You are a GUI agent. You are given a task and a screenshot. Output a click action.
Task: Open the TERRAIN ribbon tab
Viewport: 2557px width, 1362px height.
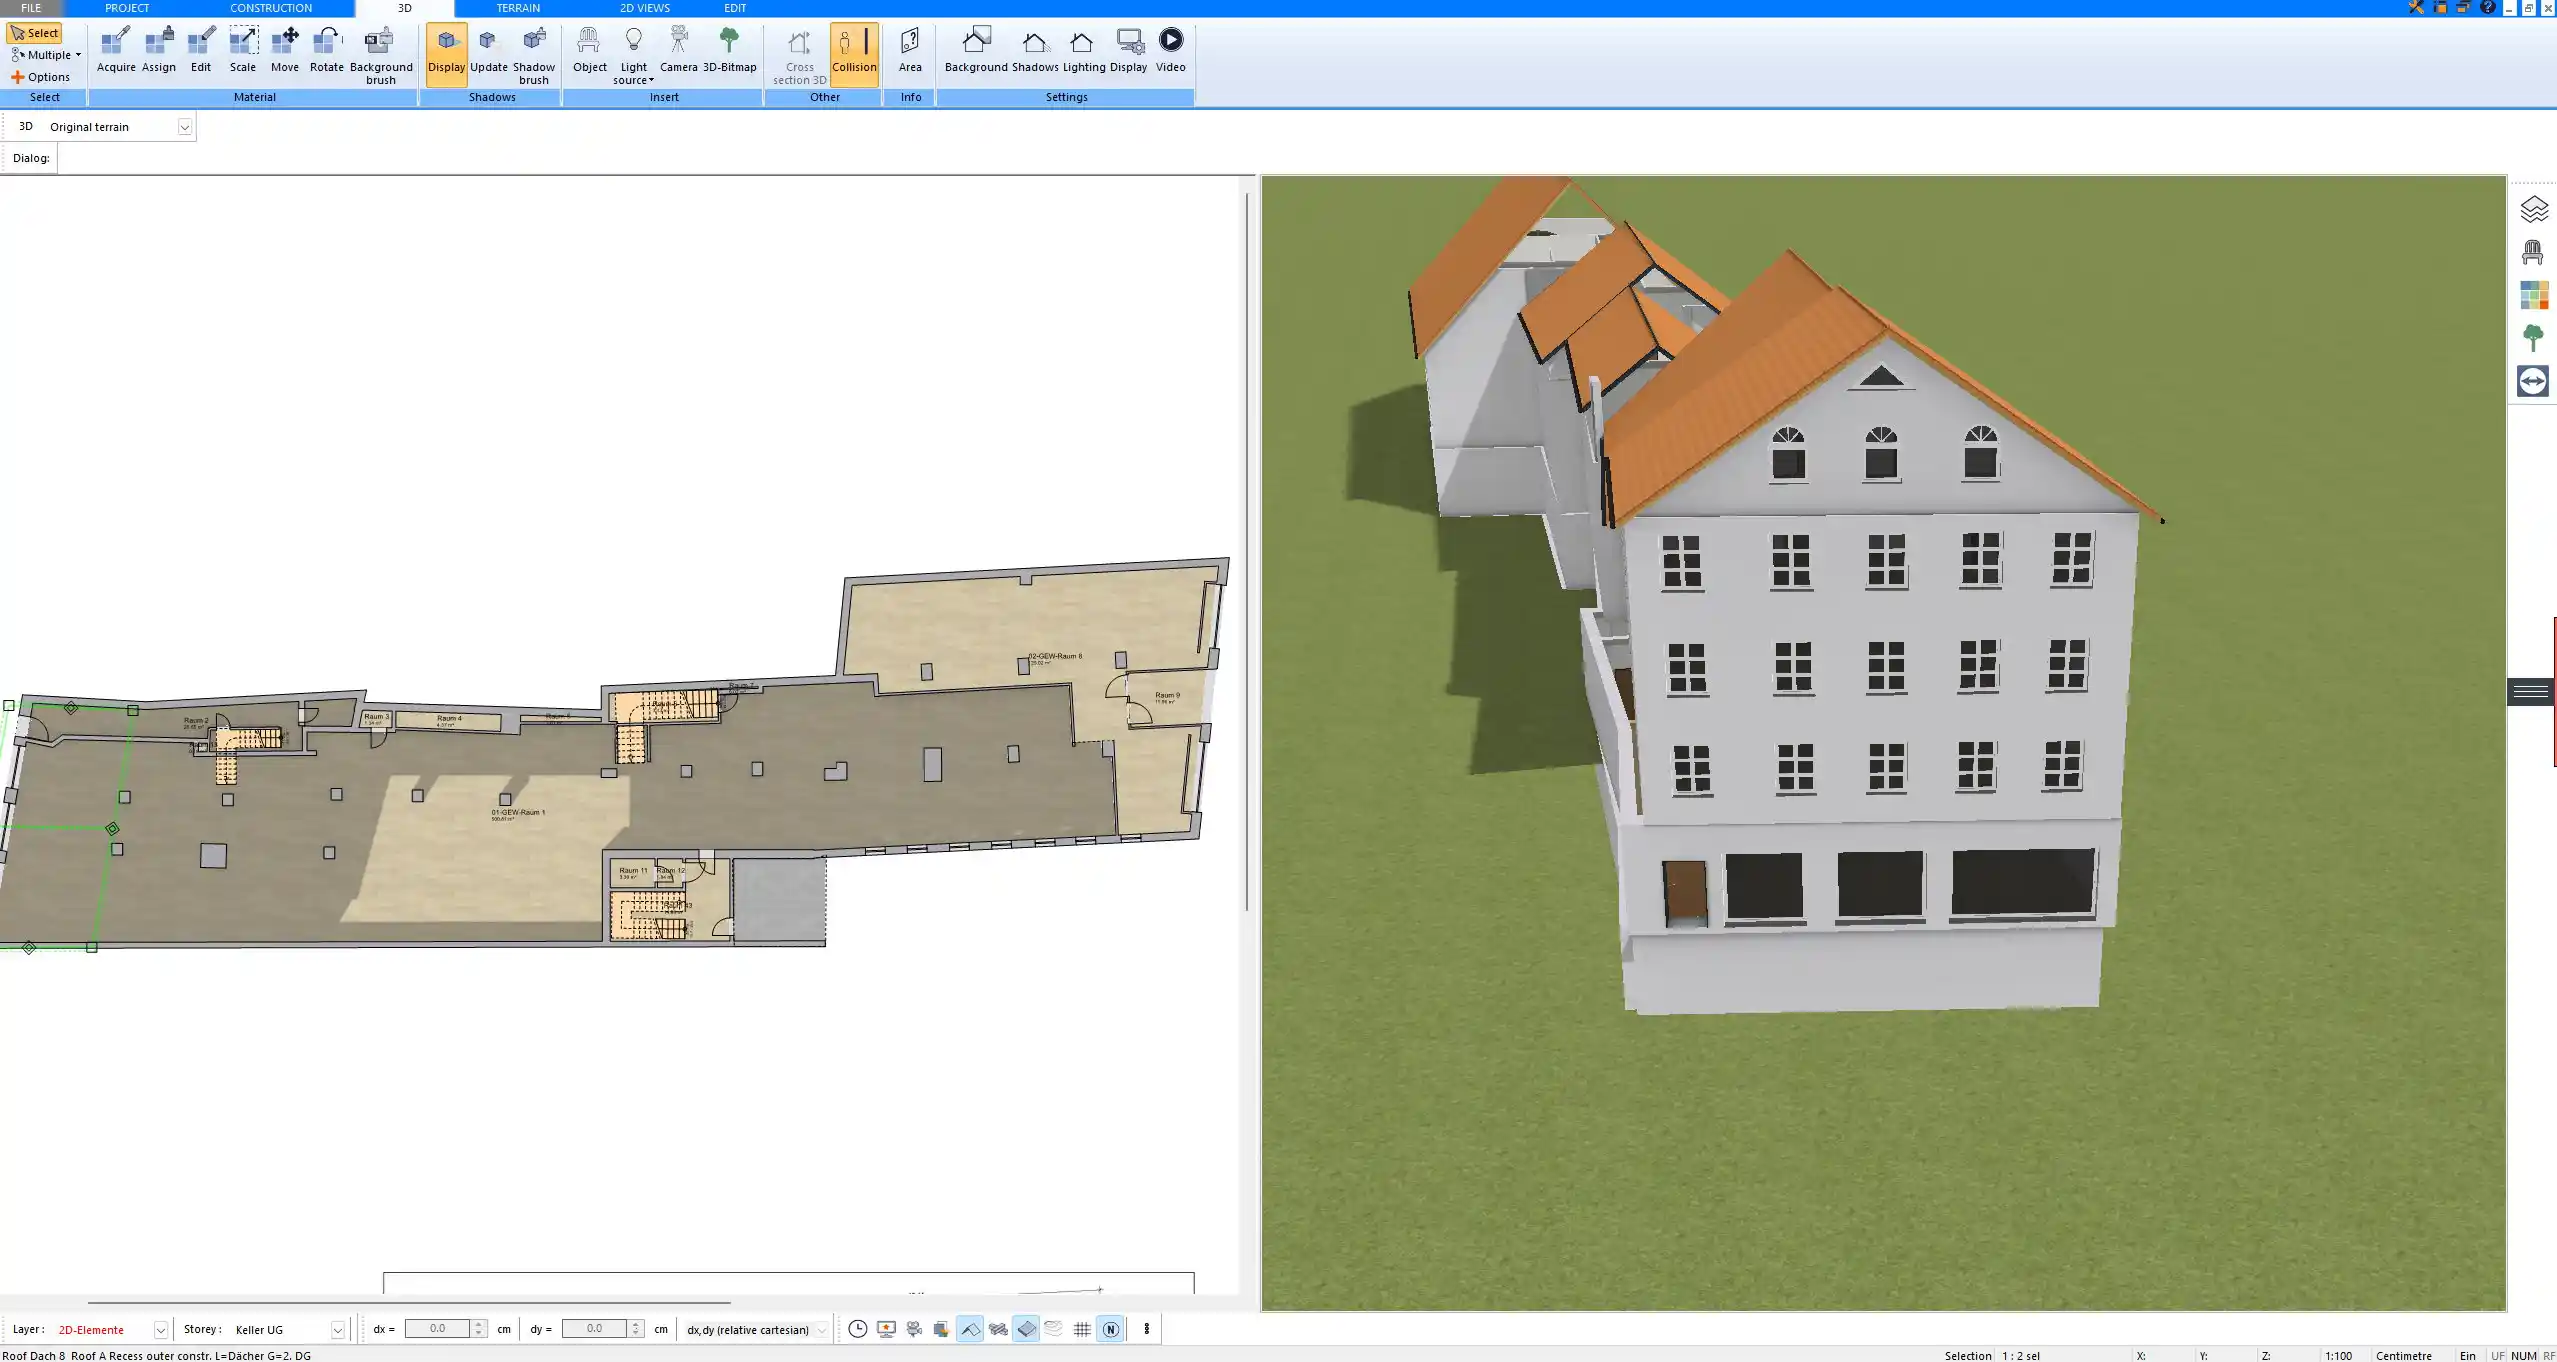click(x=518, y=8)
